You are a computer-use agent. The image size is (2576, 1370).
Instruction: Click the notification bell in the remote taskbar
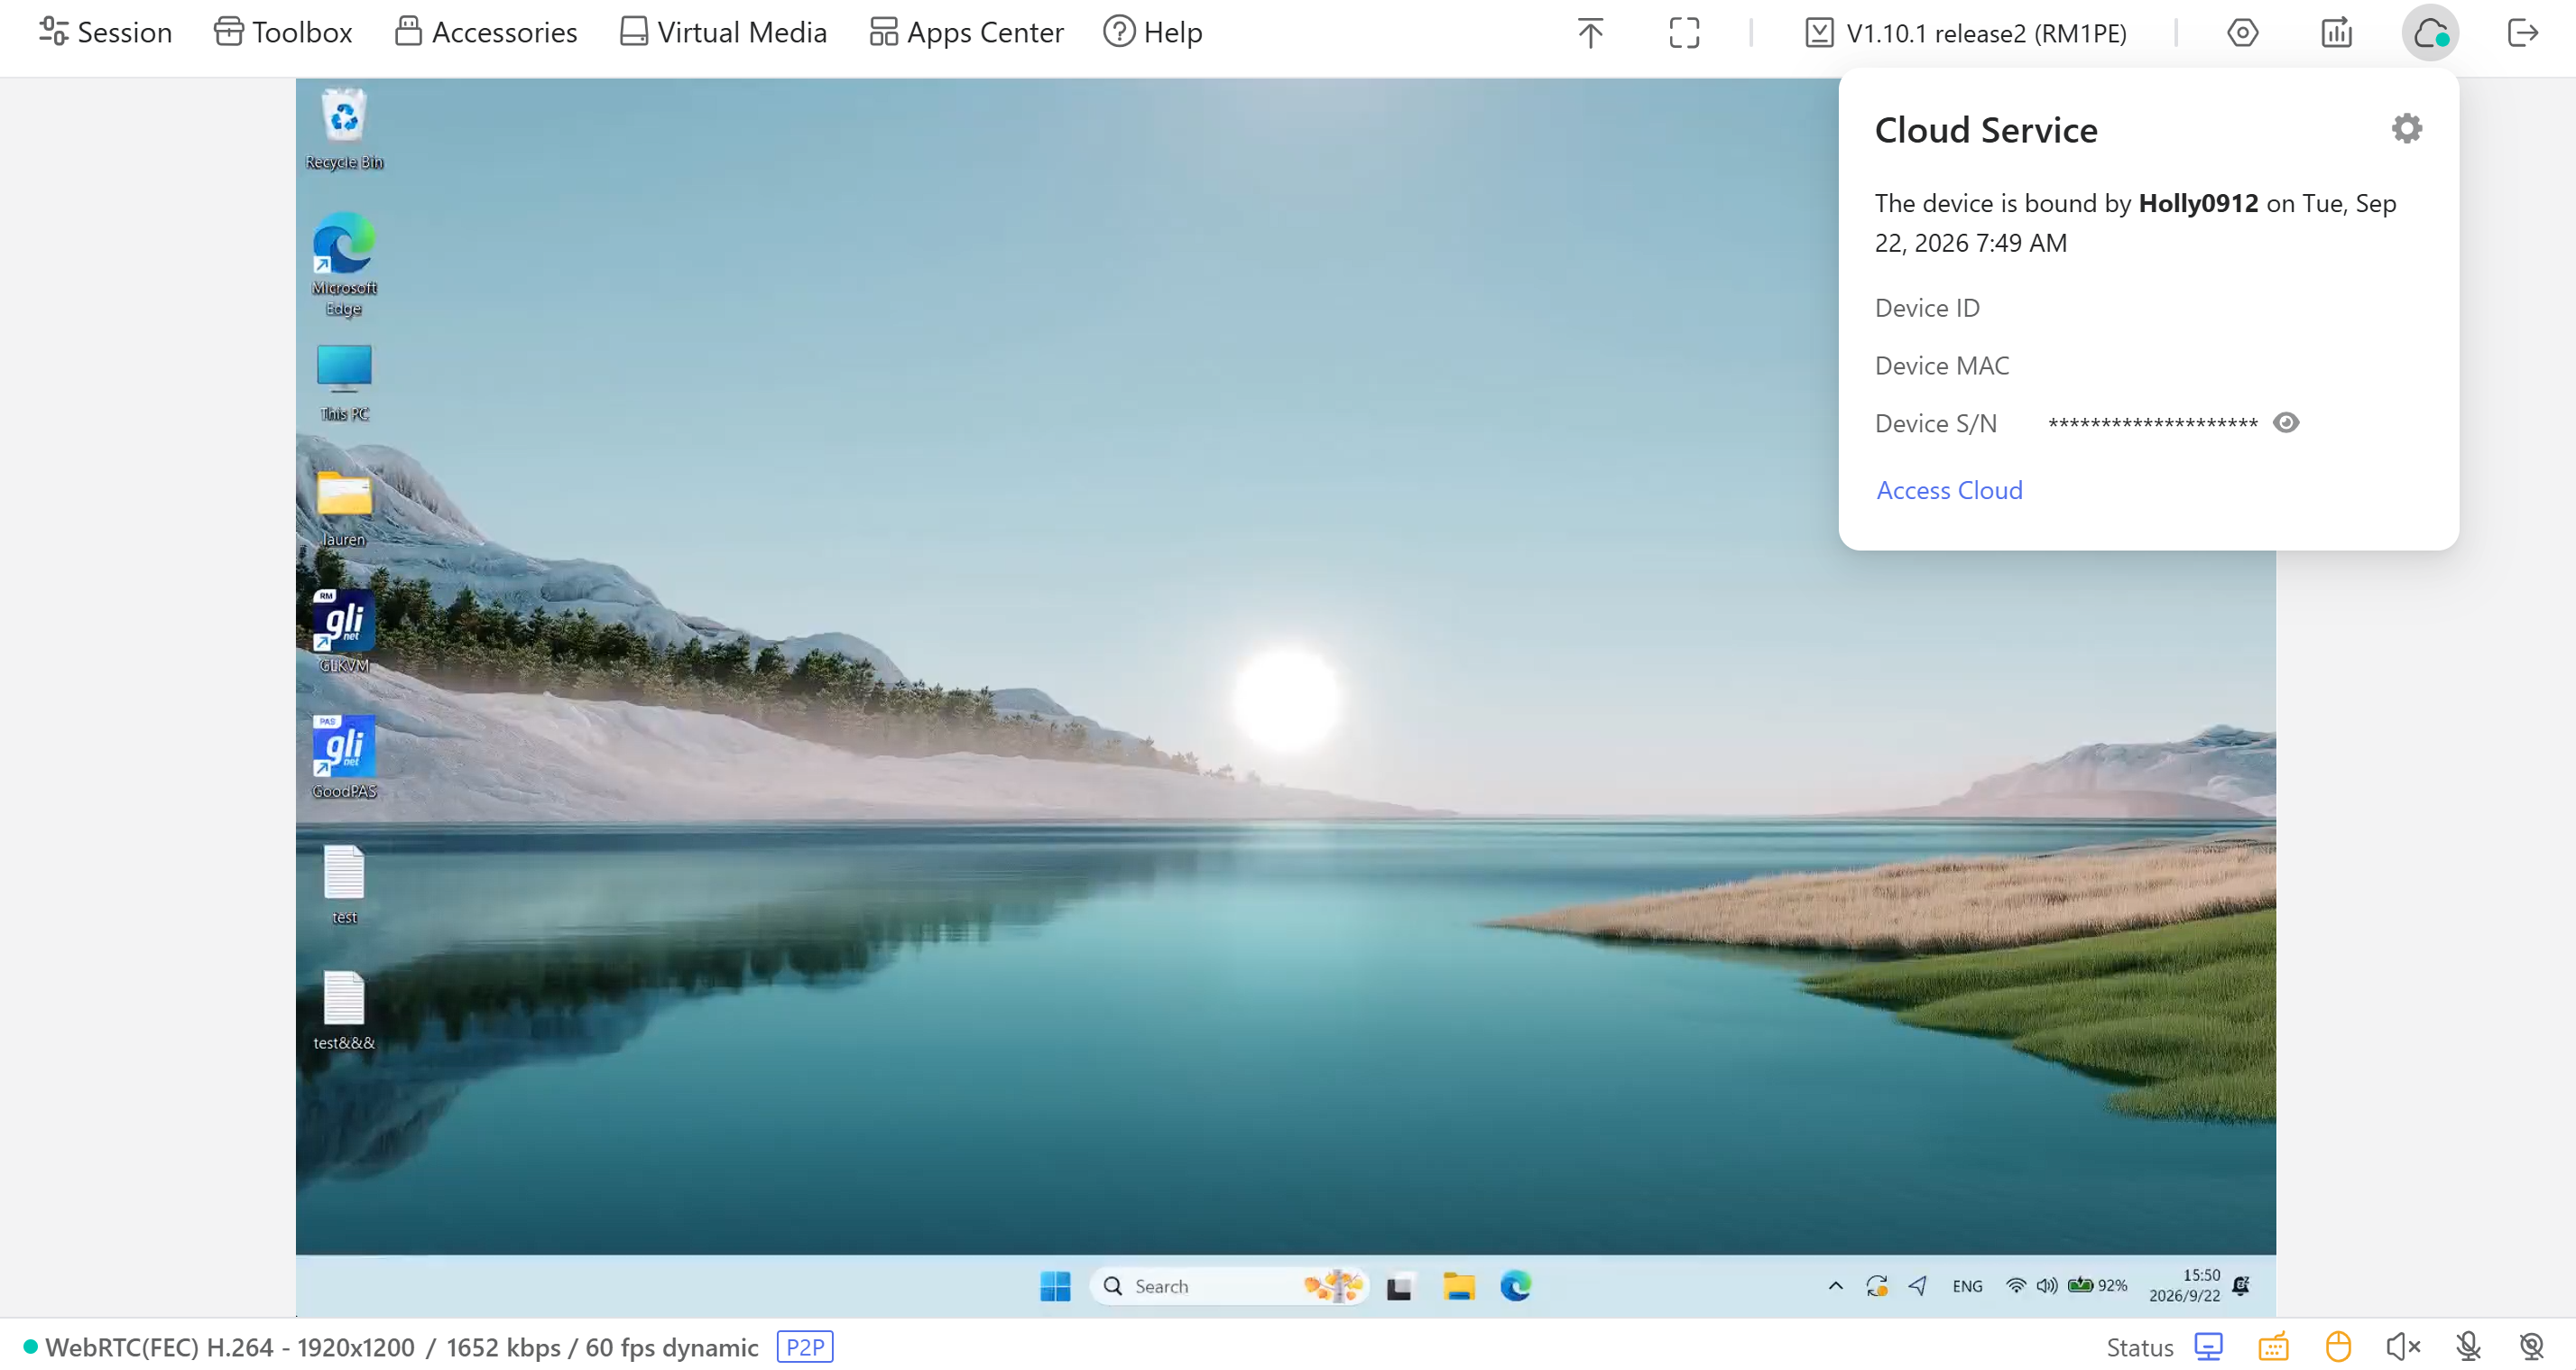point(2241,1285)
